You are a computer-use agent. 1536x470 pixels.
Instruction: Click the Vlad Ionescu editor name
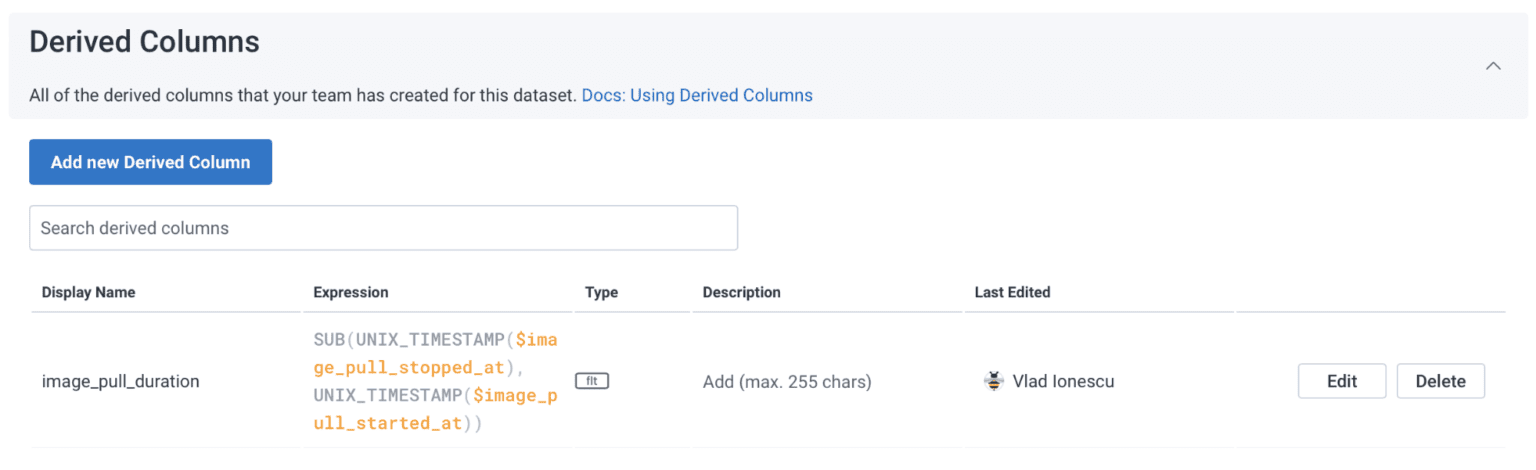pos(1063,382)
